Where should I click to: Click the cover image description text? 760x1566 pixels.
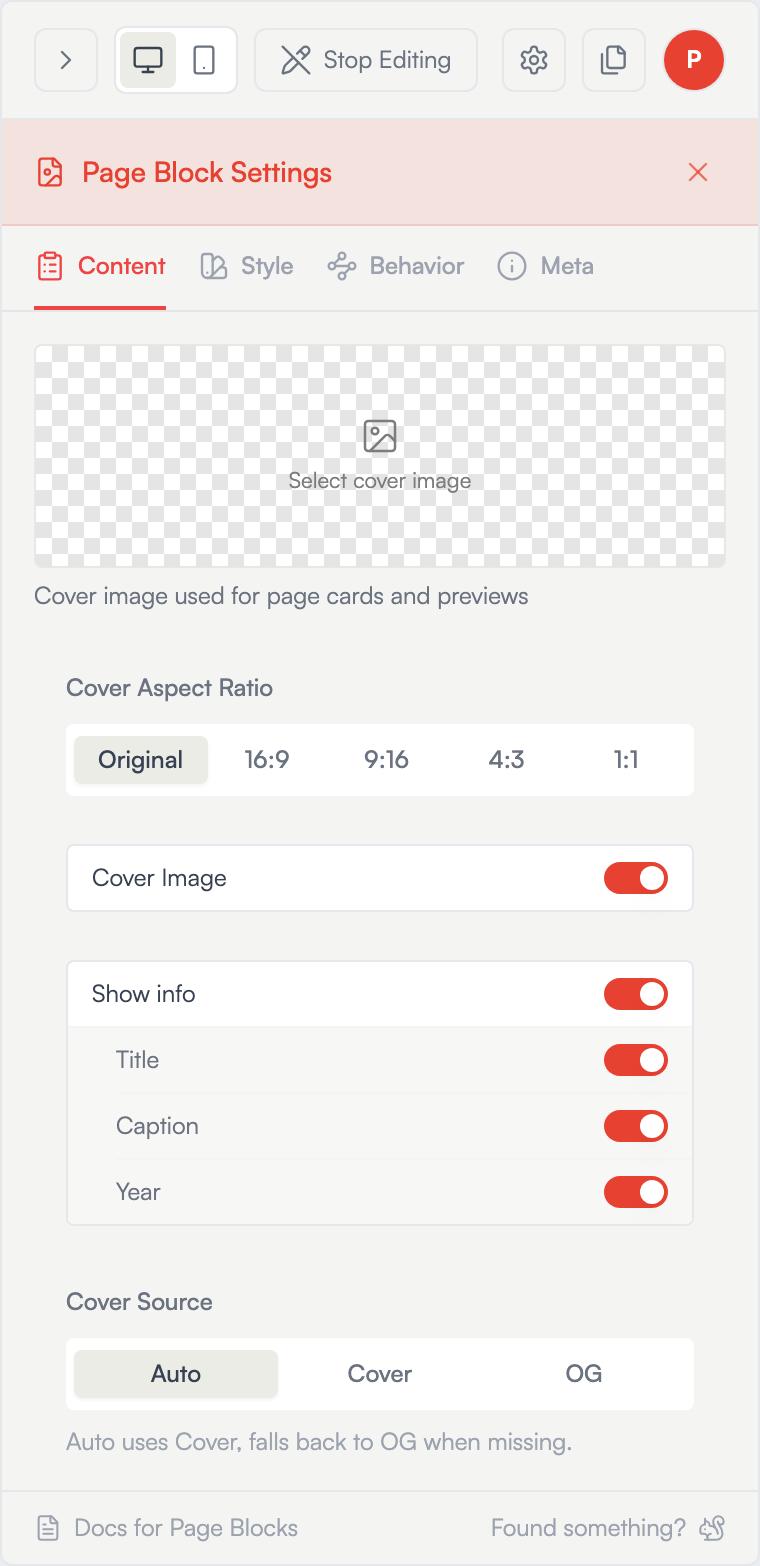(281, 596)
